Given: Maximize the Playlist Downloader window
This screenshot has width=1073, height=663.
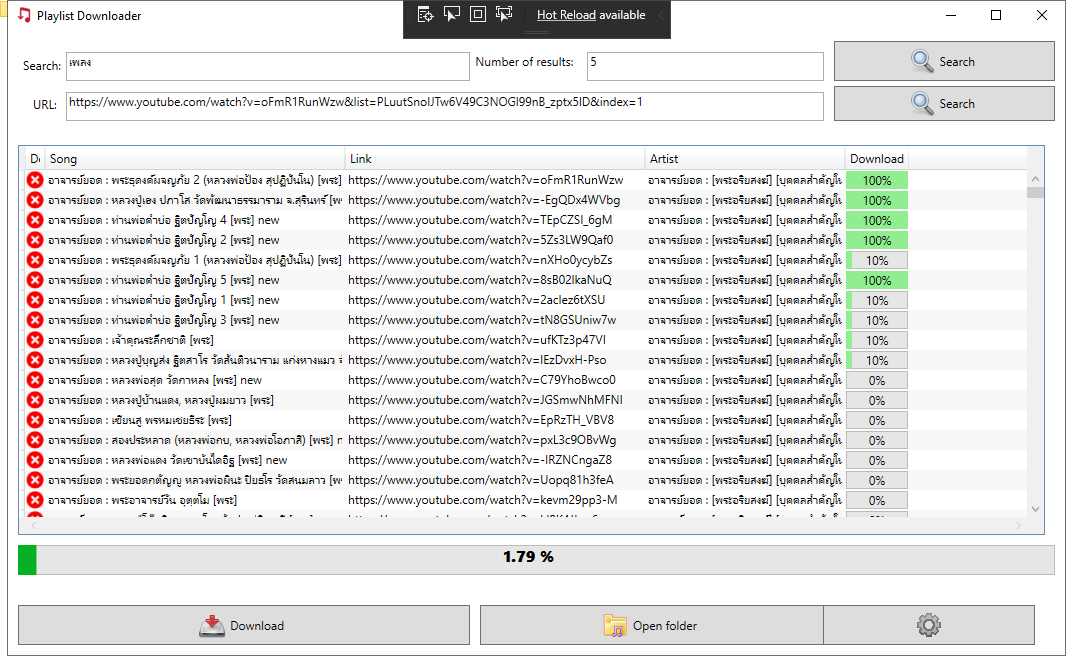Looking at the screenshot, I should click(x=996, y=15).
